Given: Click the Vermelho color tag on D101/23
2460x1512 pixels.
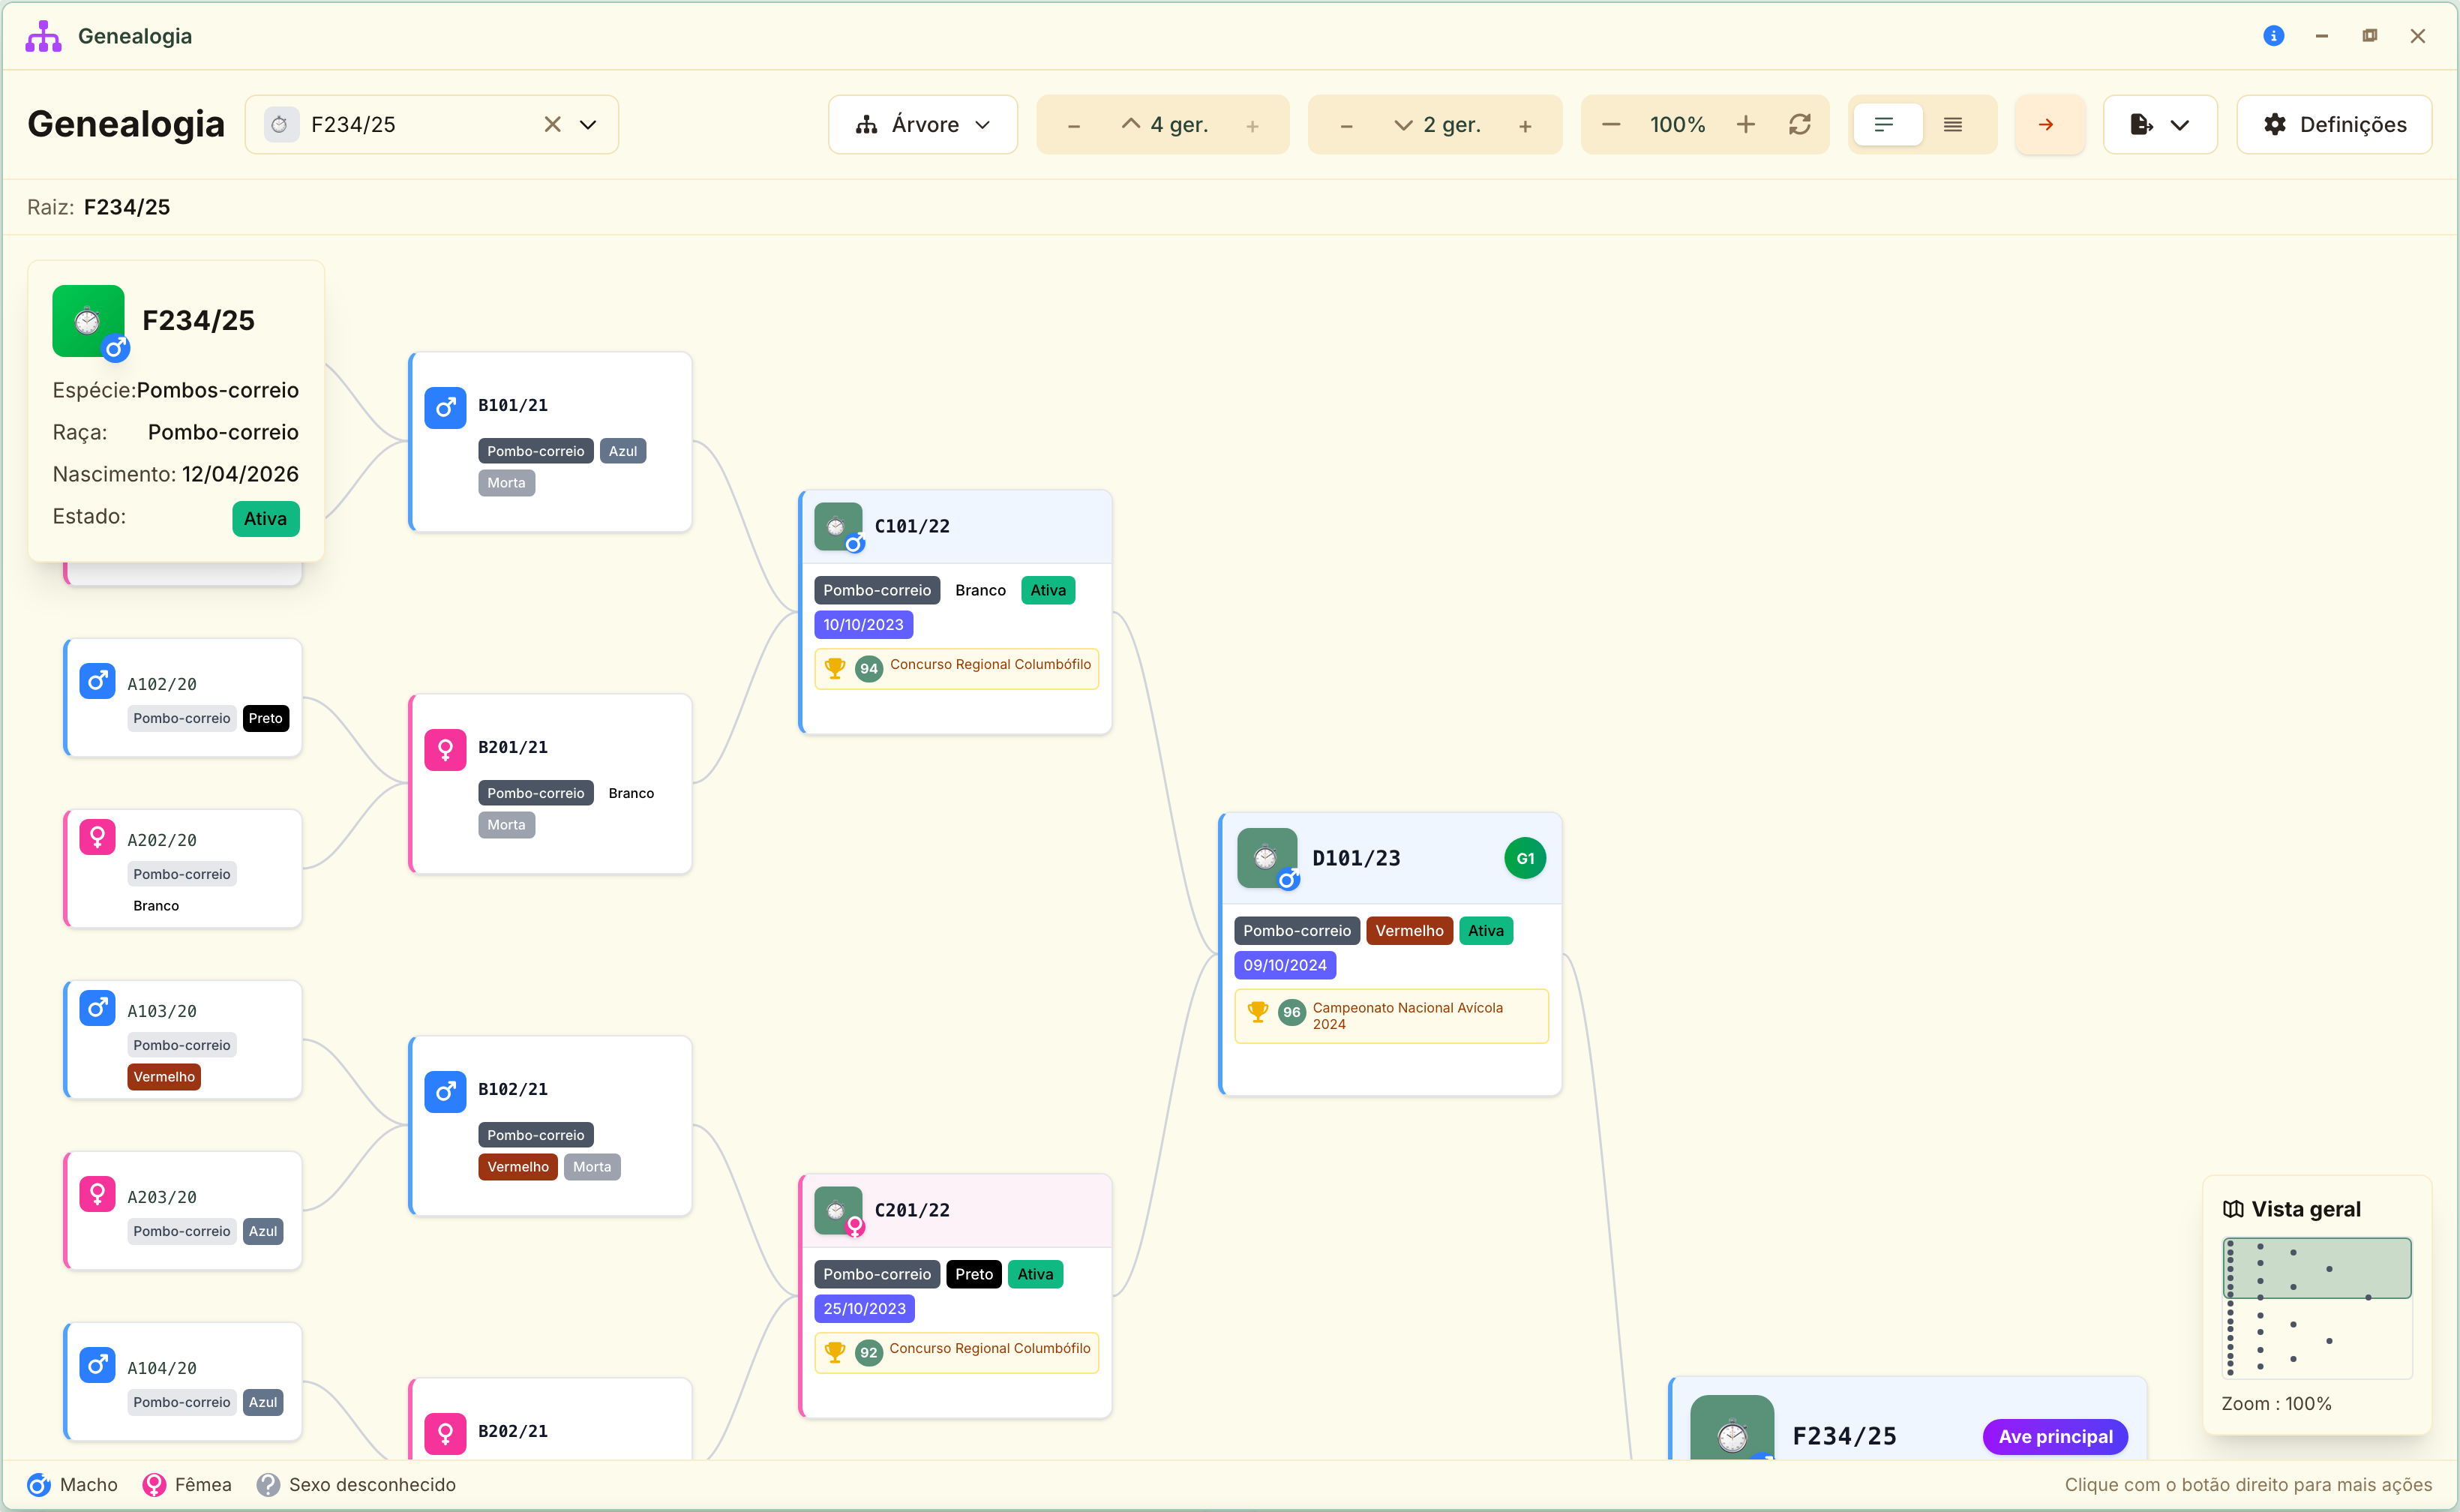Looking at the screenshot, I should pos(1409,931).
